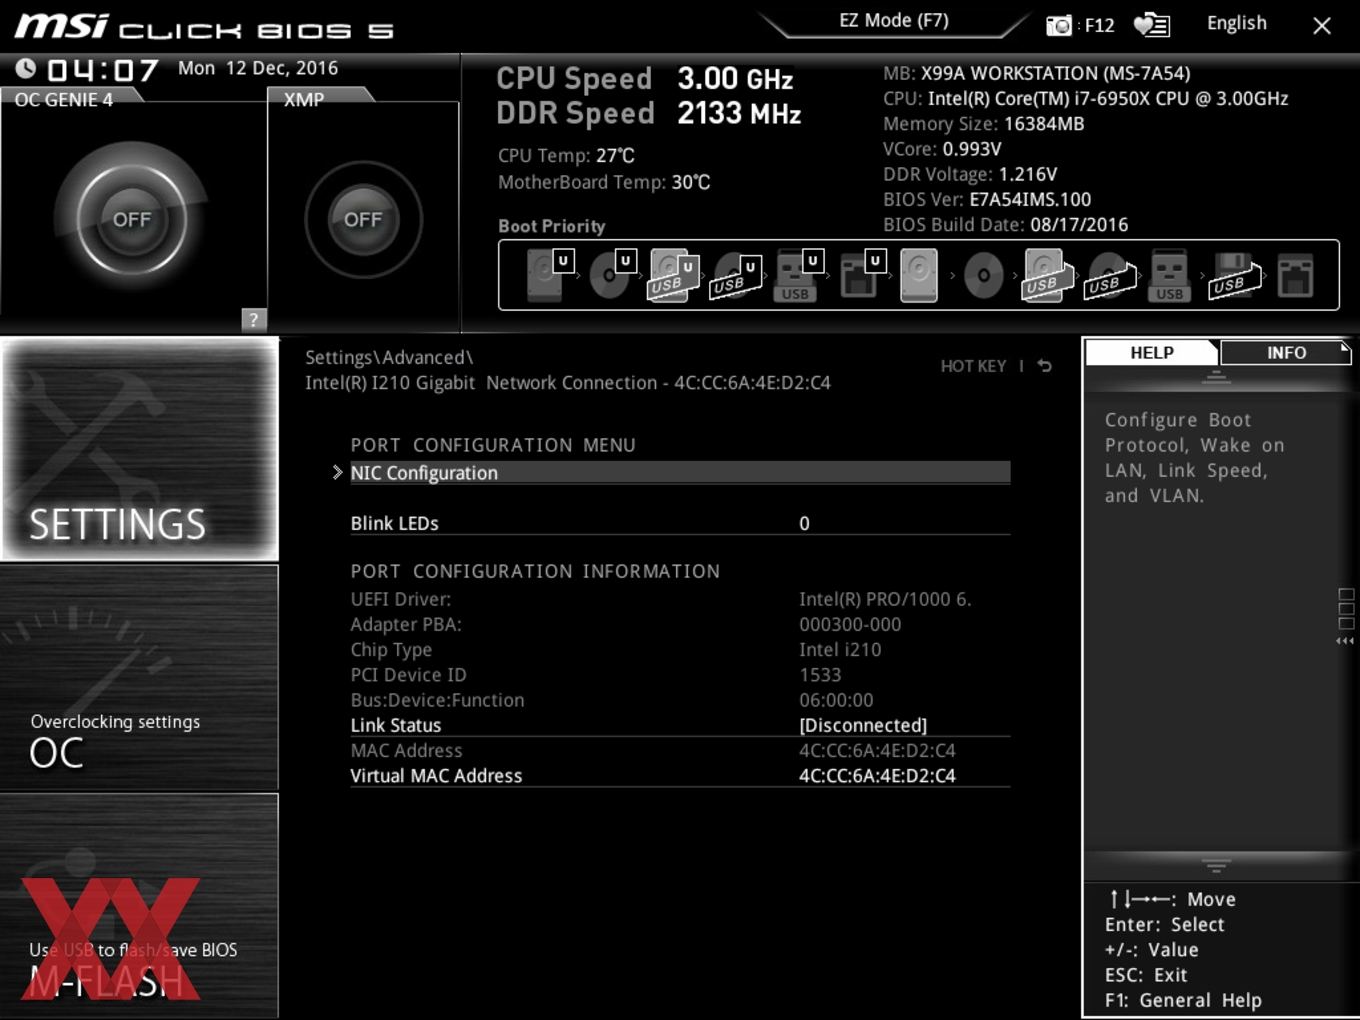Click the Chip Type row label
This screenshot has width=1360, height=1020.
(391, 649)
